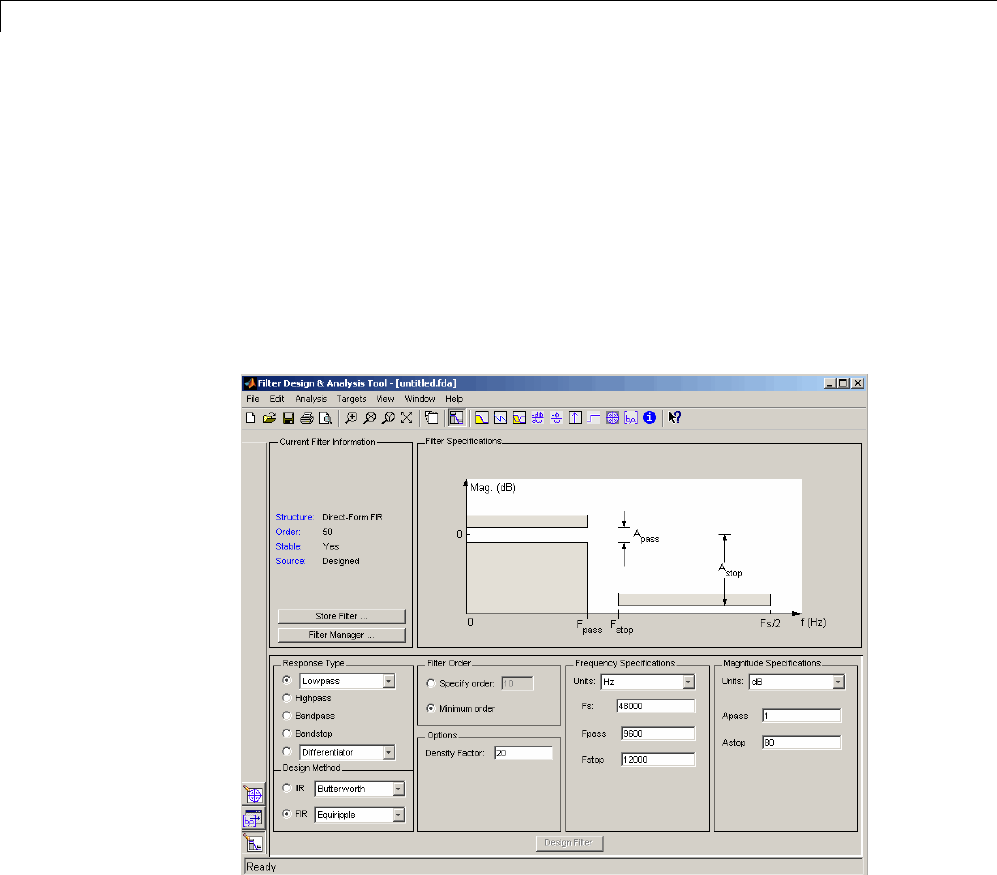This screenshot has width=997, height=875.
Task: Open the magnitude Units dB dropdown
Action: 839,682
